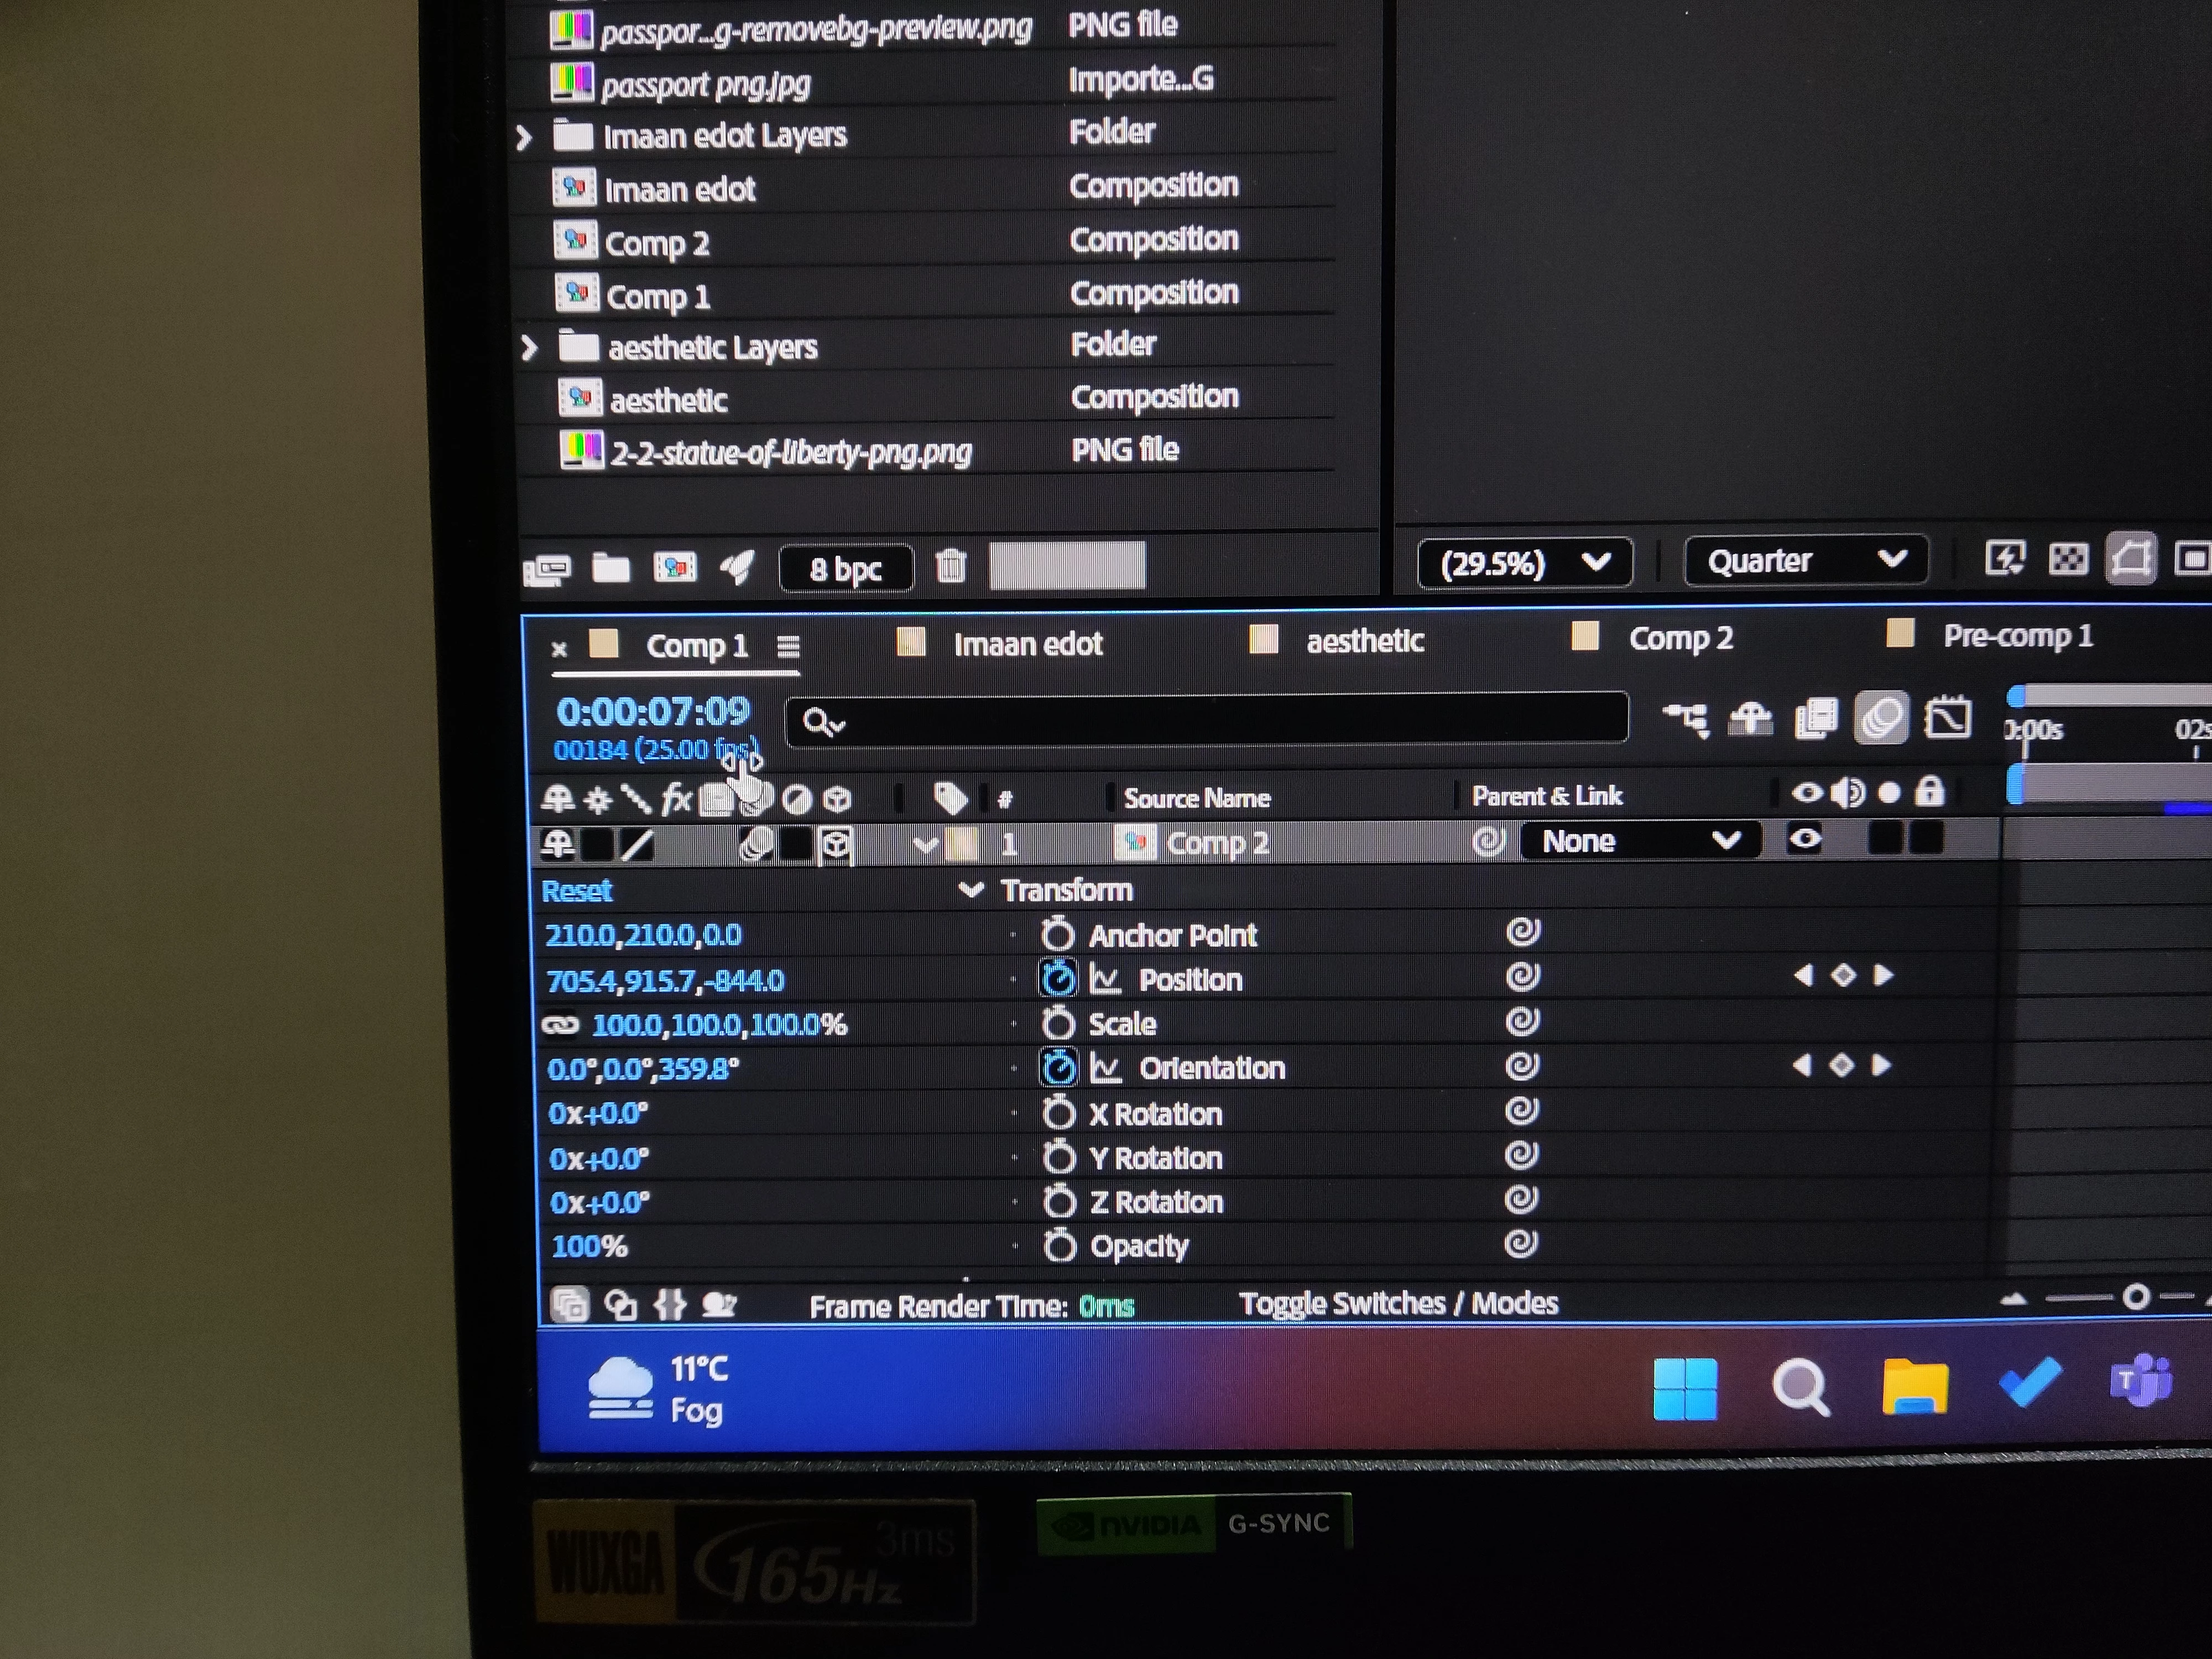Create a new folder in the Project panel

[611, 568]
